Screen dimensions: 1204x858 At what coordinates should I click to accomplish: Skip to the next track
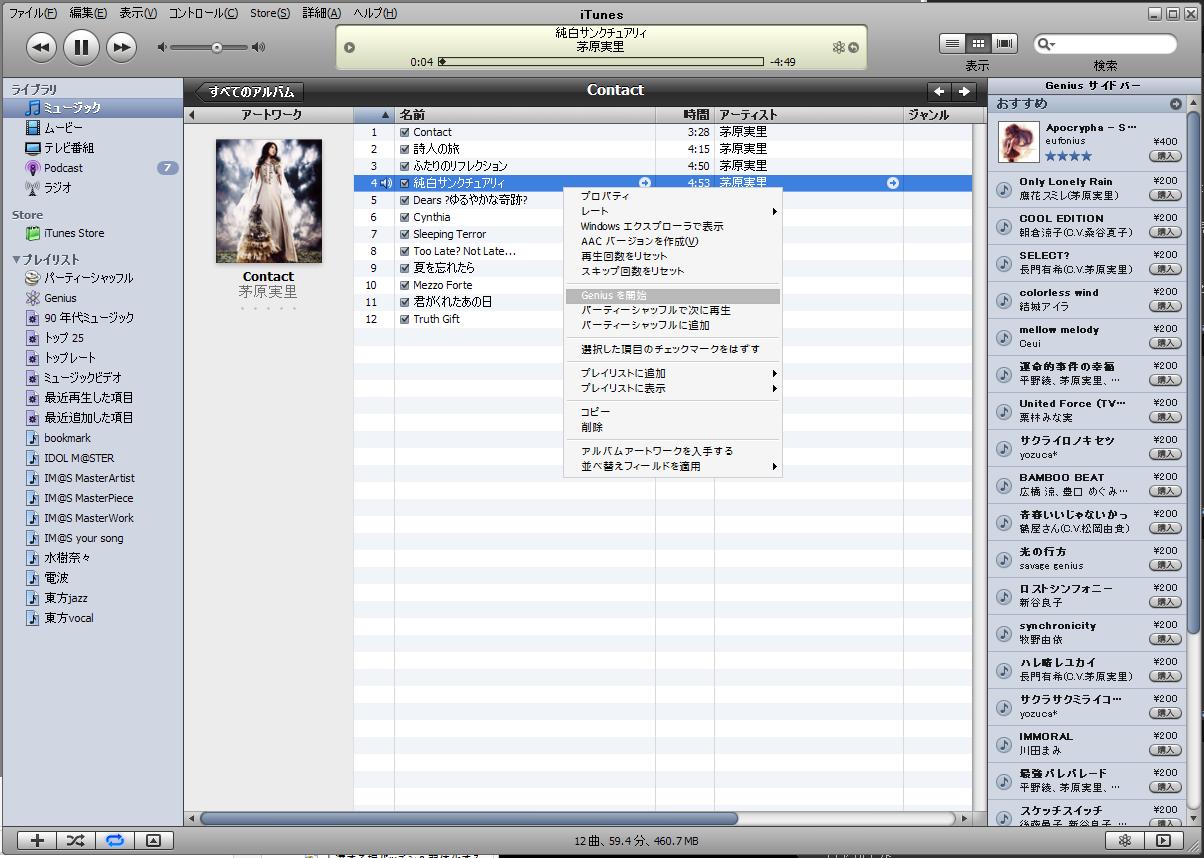click(121, 47)
